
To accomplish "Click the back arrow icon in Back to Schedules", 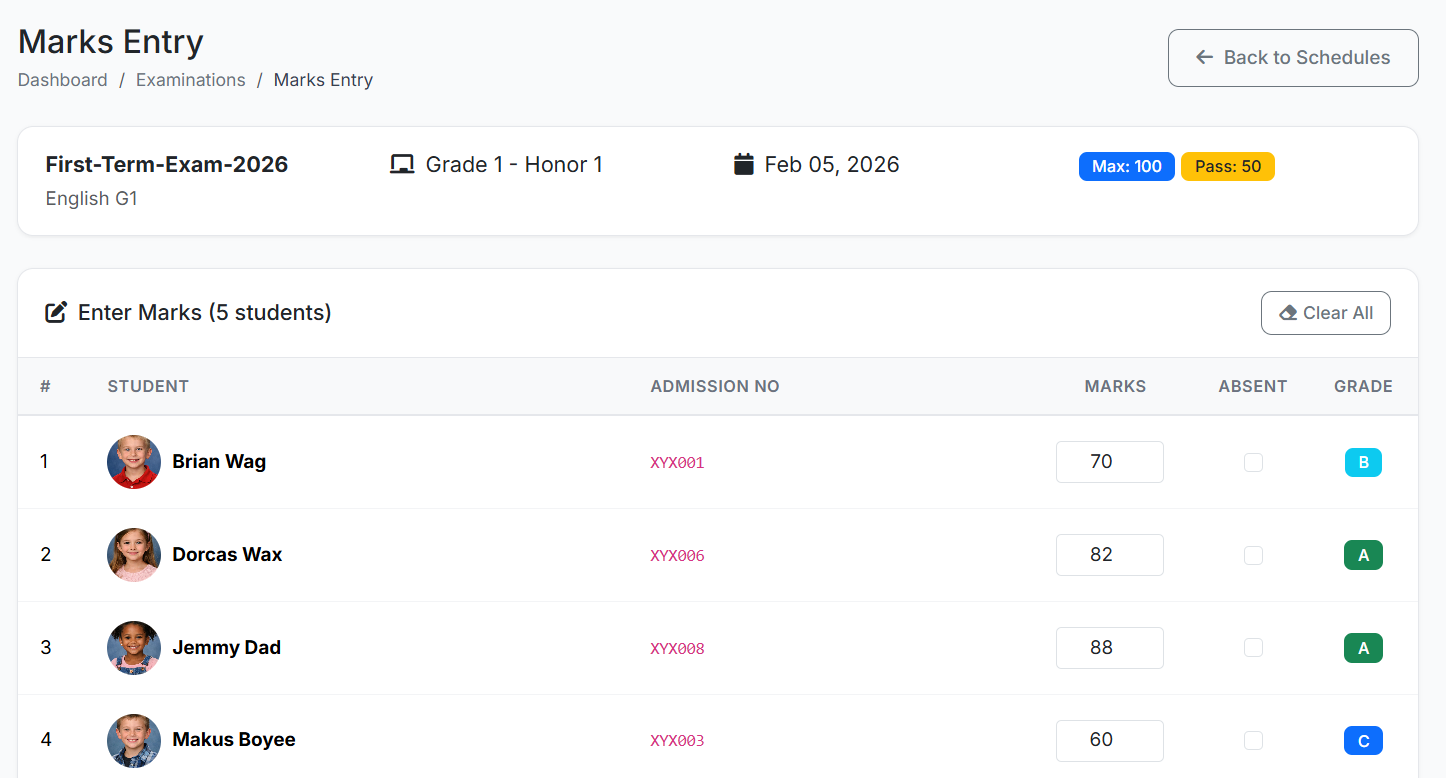I will [x=1205, y=58].
